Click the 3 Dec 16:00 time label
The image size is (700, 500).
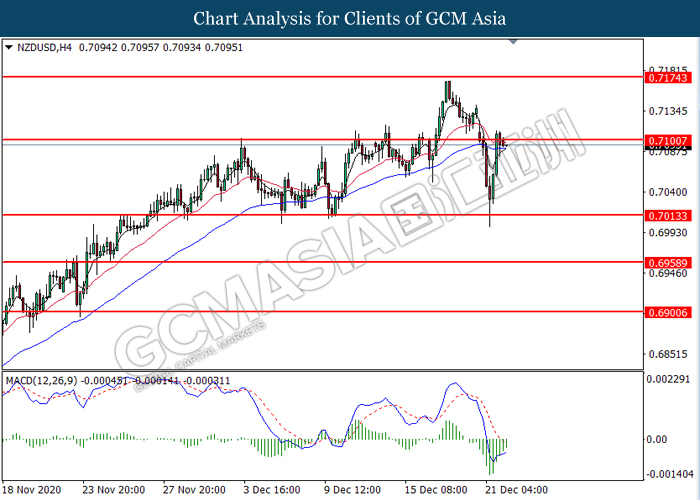[x=272, y=490]
